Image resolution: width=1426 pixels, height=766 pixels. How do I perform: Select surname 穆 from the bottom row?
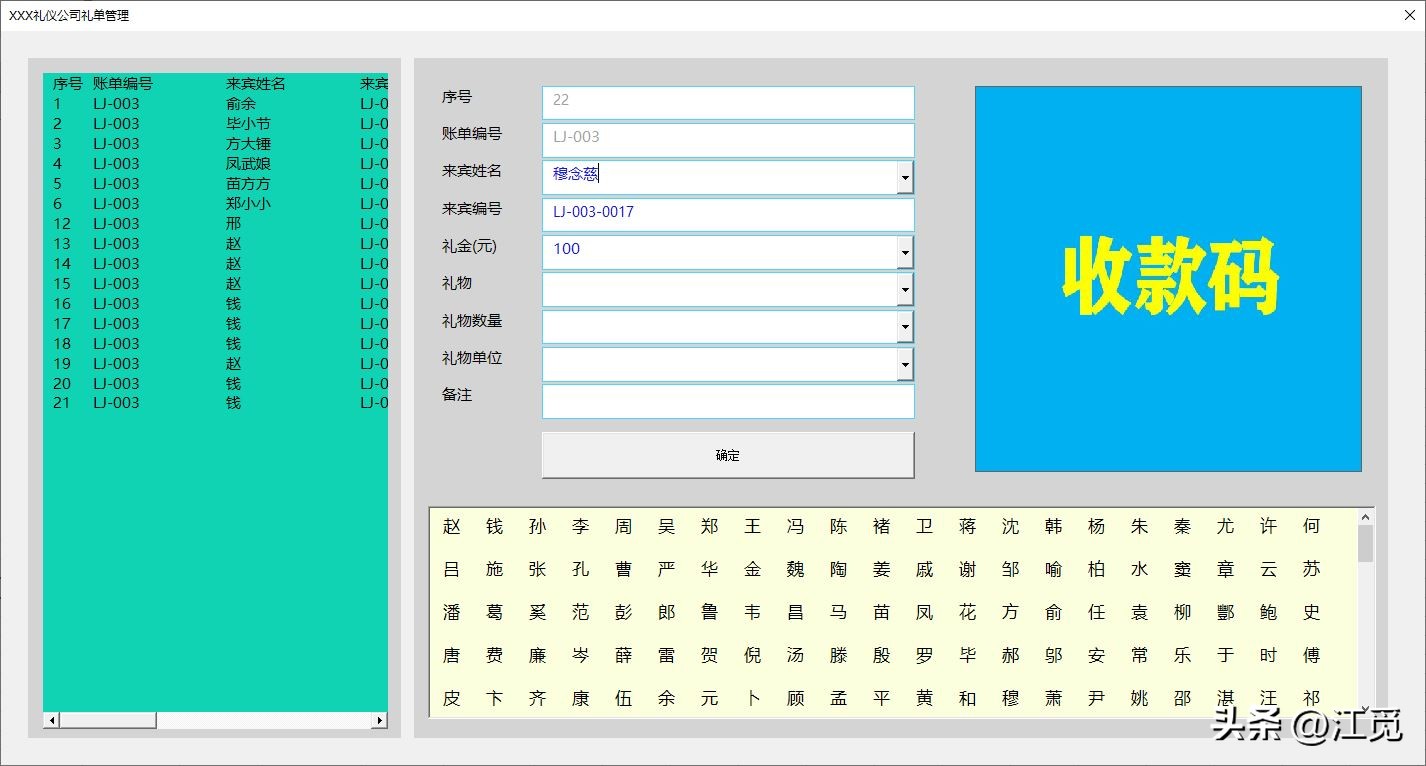point(1010,699)
